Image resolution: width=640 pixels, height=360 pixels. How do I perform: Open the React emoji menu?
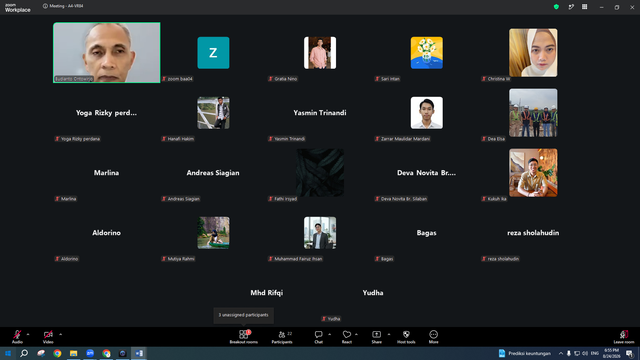(347, 337)
